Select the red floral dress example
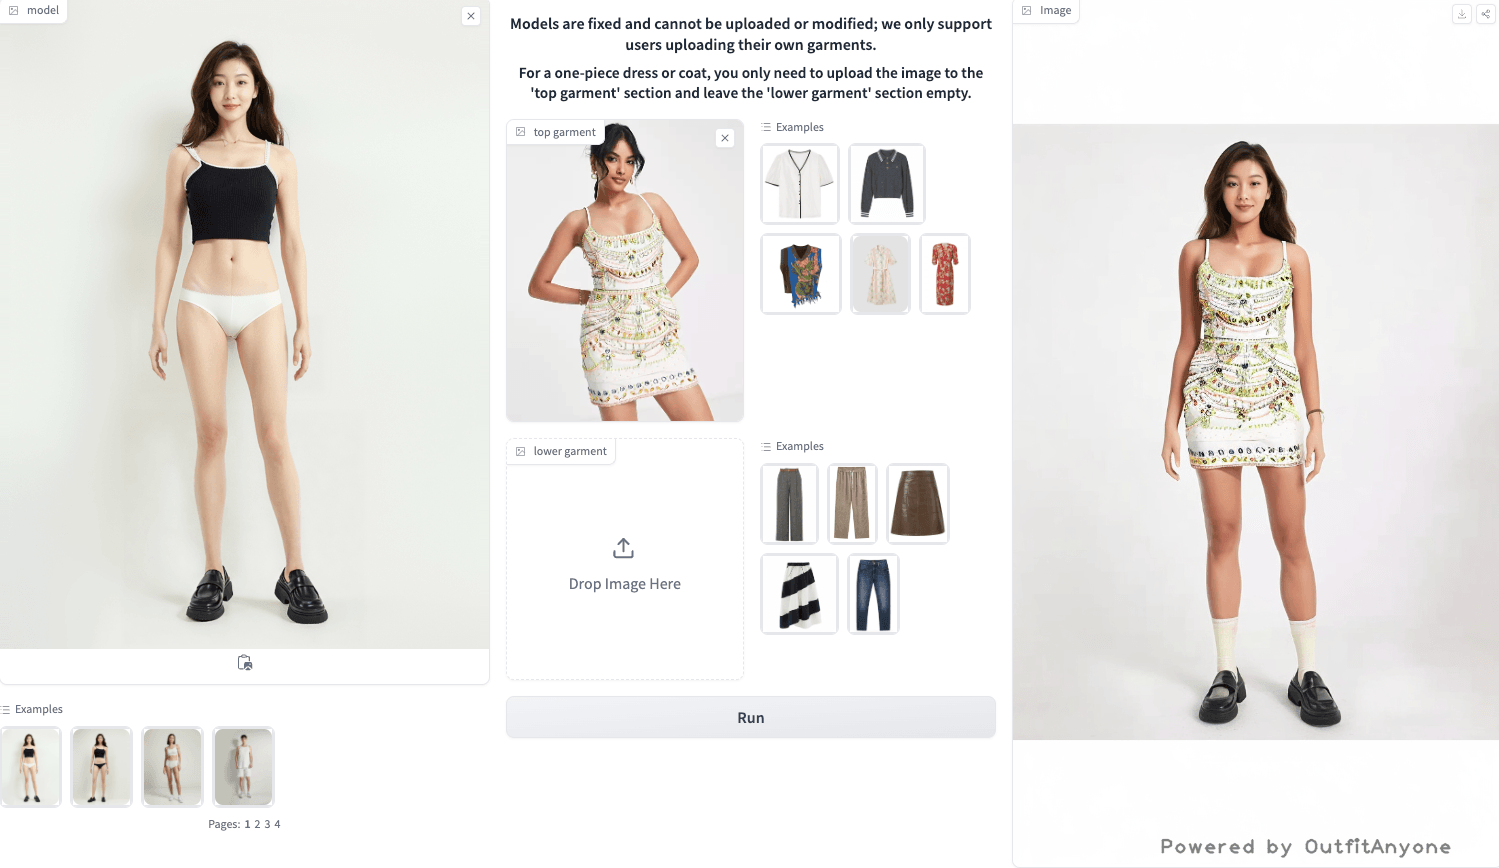The height and width of the screenshot is (868, 1499). tap(945, 274)
